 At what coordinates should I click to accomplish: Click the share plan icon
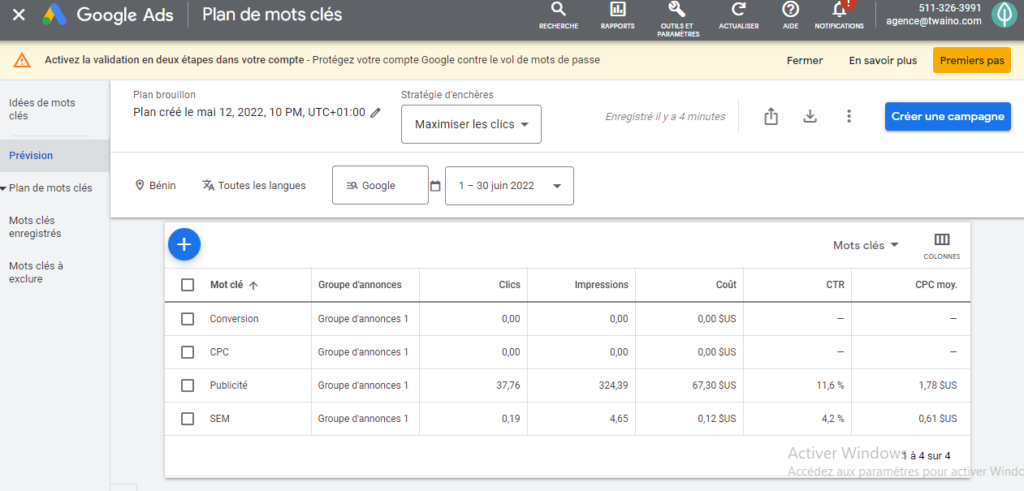click(x=771, y=116)
